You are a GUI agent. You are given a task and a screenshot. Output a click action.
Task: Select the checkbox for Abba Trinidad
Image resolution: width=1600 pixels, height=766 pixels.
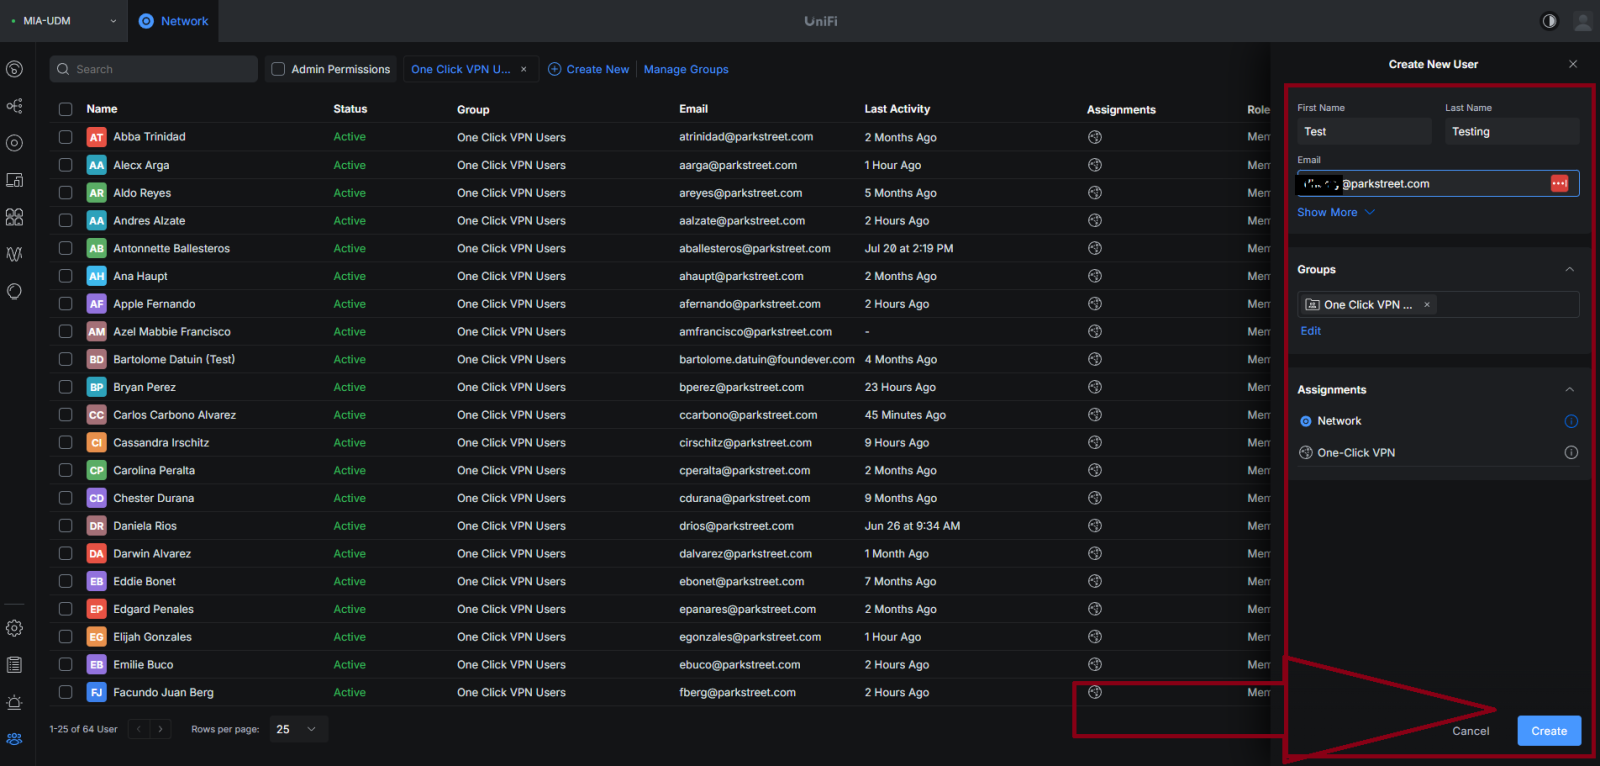65,137
